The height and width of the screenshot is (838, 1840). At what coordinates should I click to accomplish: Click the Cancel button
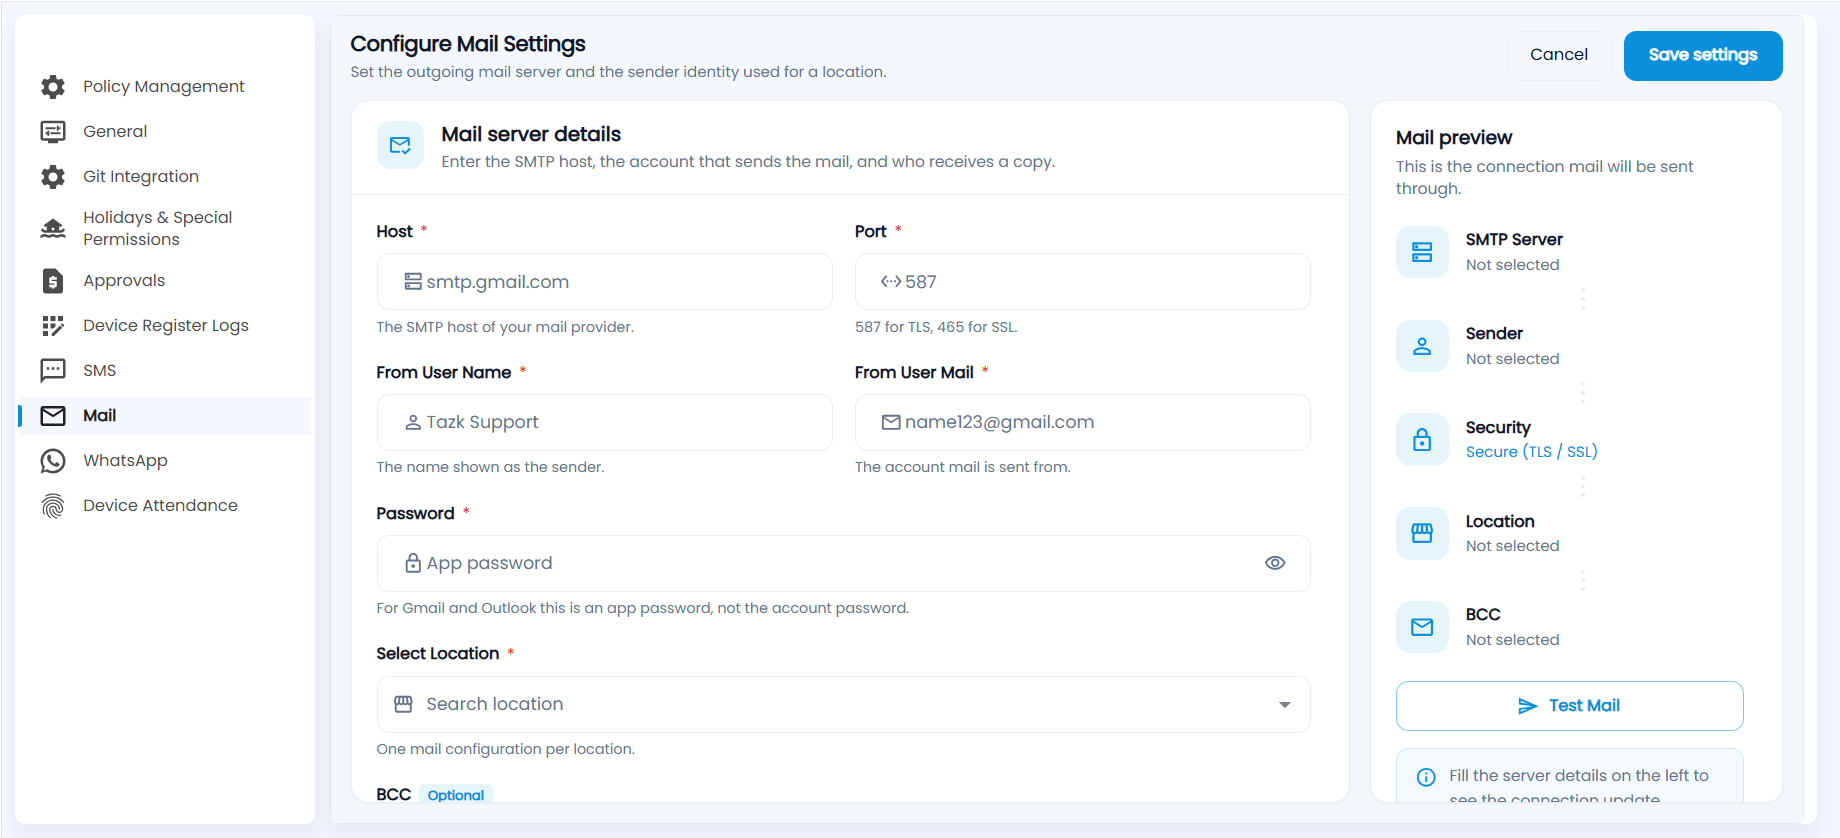pos(1558,55)
